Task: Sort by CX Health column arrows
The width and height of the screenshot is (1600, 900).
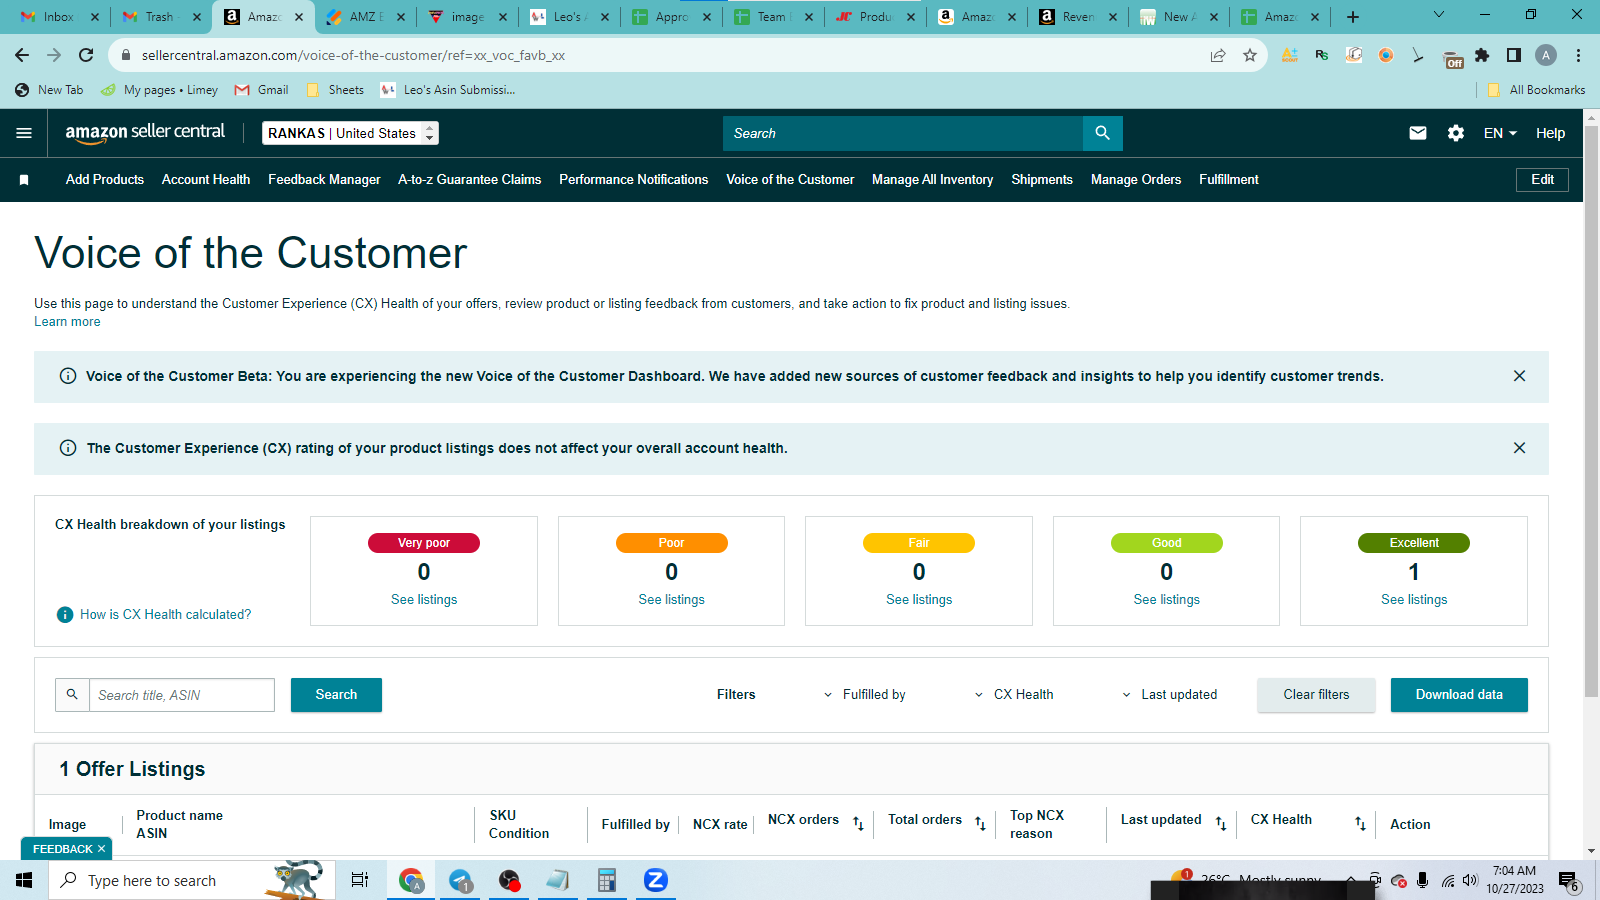Action: coord(1360,823)
